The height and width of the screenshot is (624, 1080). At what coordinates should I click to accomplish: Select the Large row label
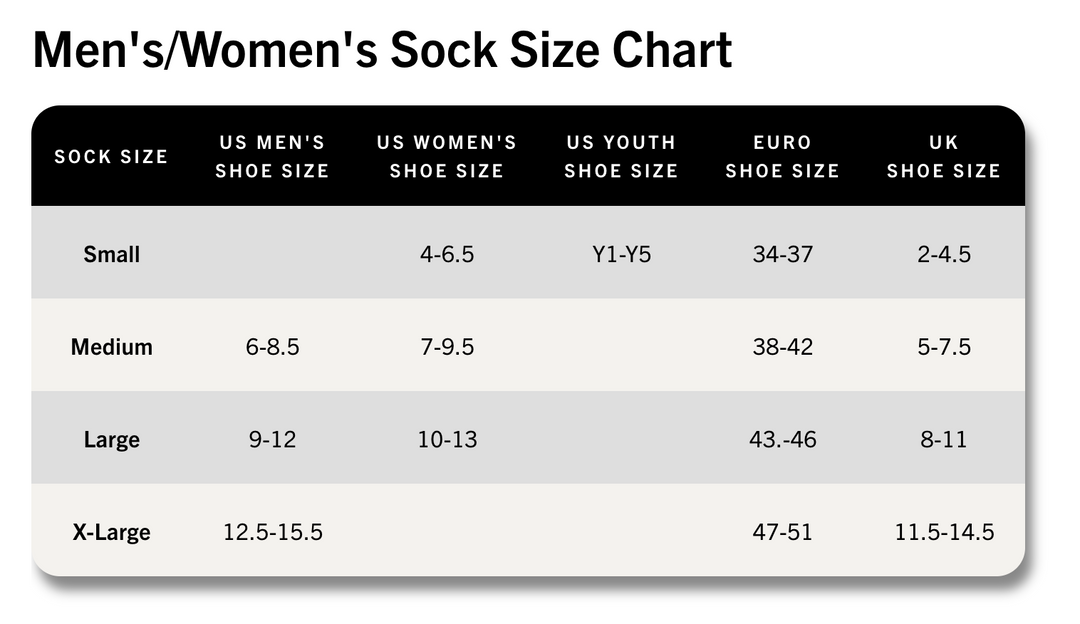(x=111, y=439)
